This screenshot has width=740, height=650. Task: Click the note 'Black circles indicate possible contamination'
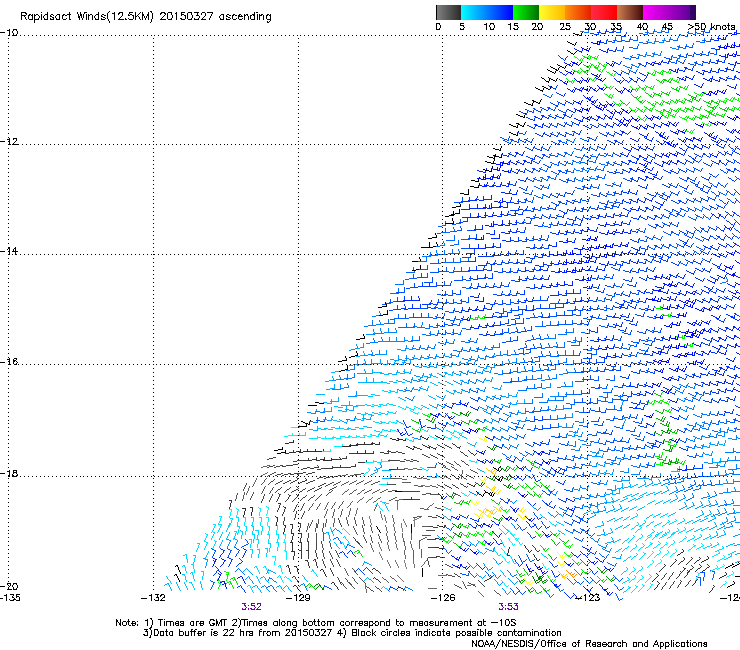click(x=456, y=633)
